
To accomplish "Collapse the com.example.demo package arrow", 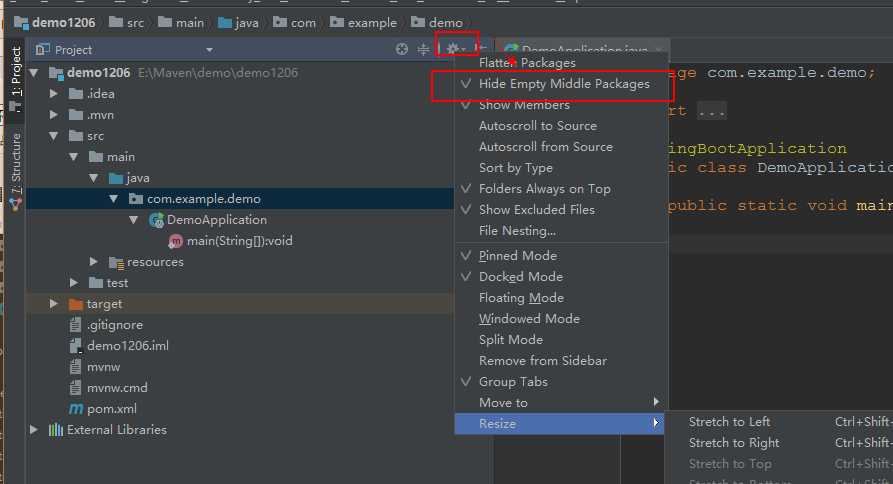I will 113,199.
